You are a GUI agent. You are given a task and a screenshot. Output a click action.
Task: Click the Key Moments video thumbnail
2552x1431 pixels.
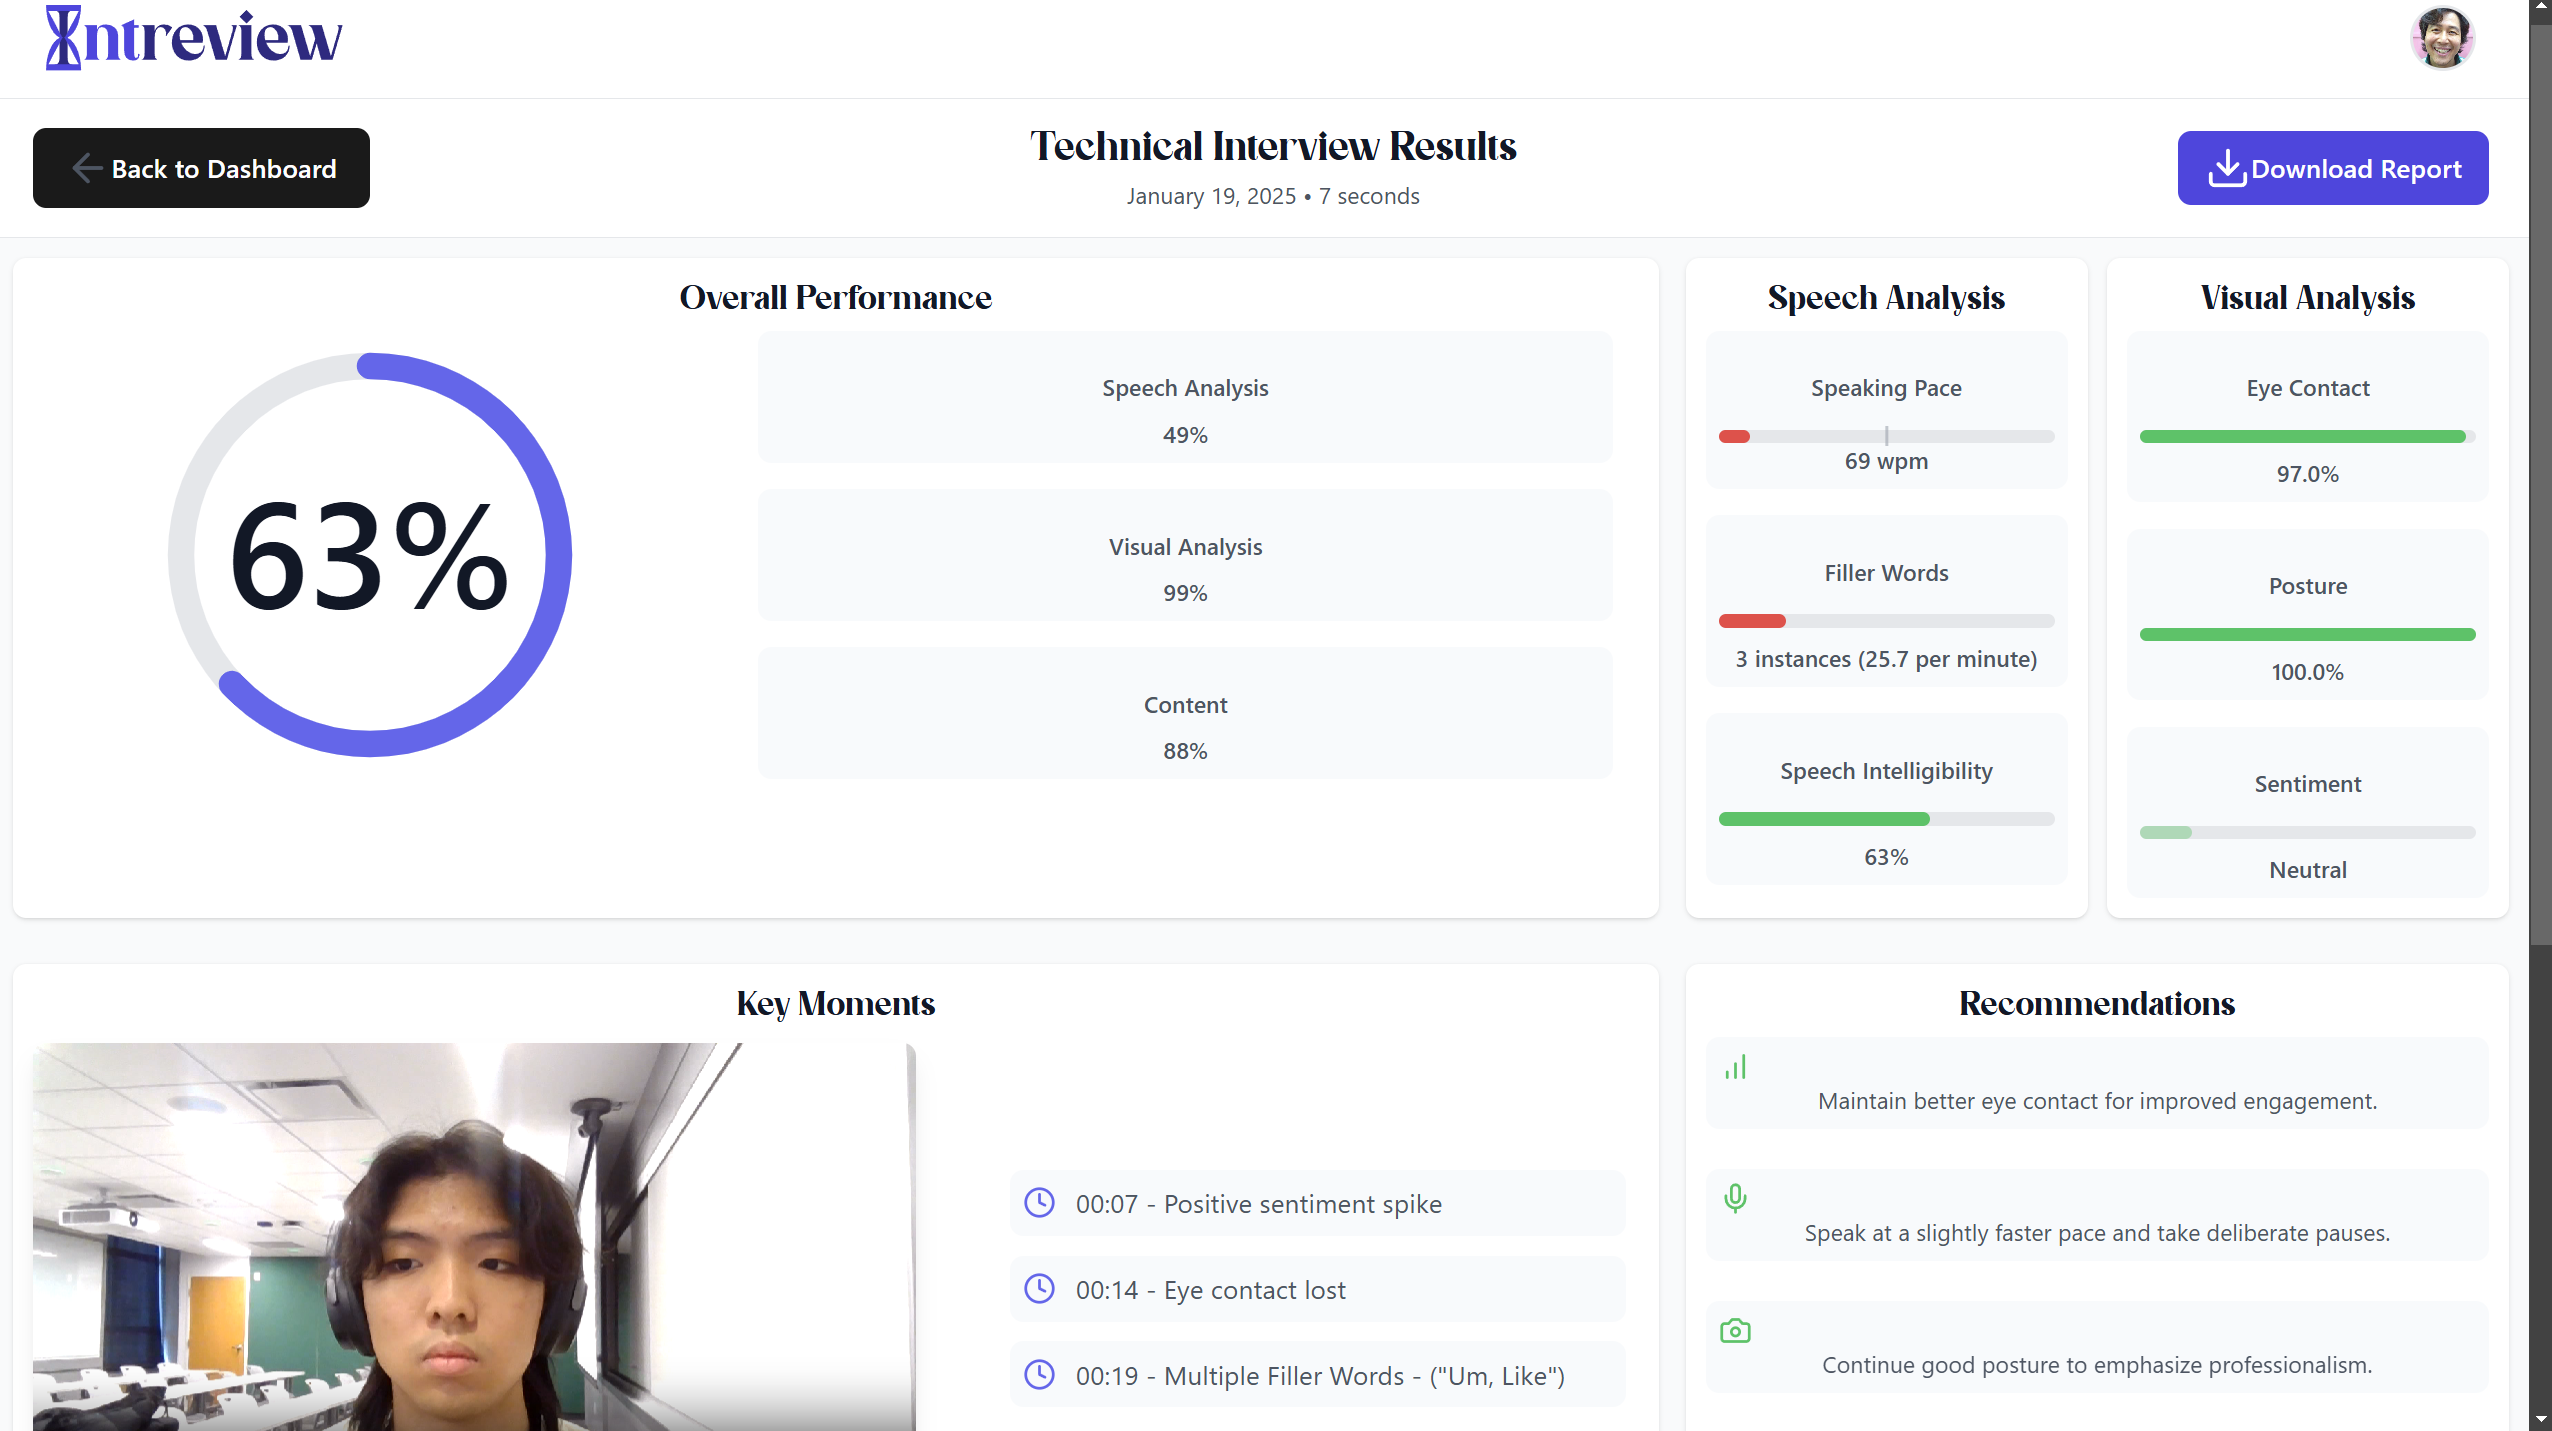(473, 1236)
